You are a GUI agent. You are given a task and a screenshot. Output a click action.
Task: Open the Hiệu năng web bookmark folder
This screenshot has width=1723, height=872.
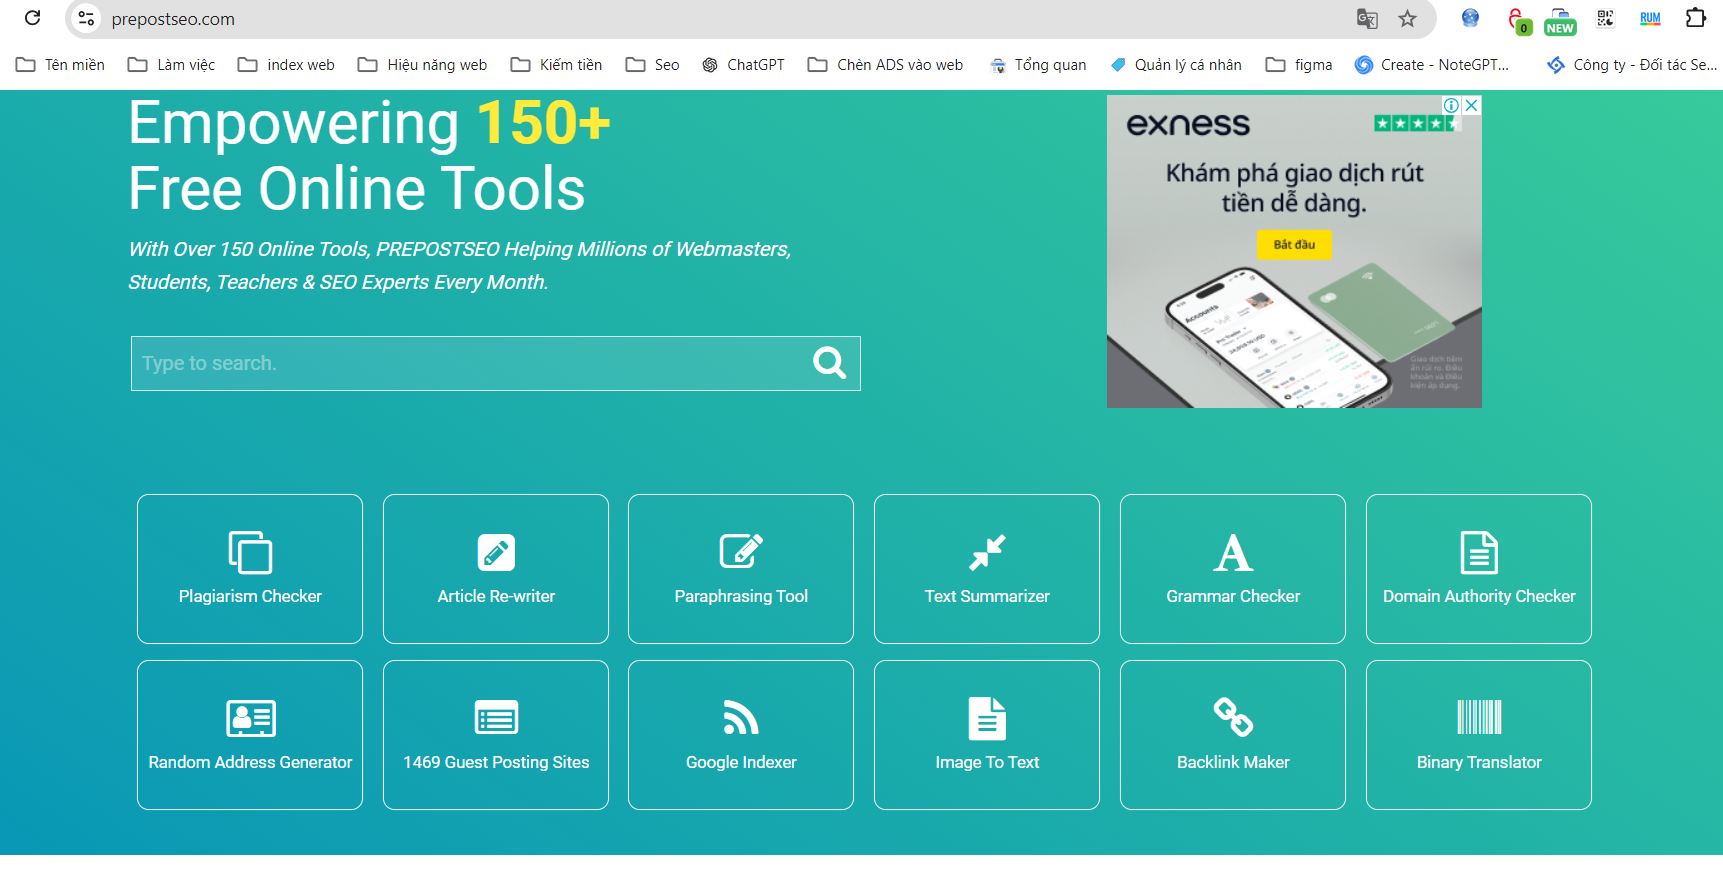422,65
